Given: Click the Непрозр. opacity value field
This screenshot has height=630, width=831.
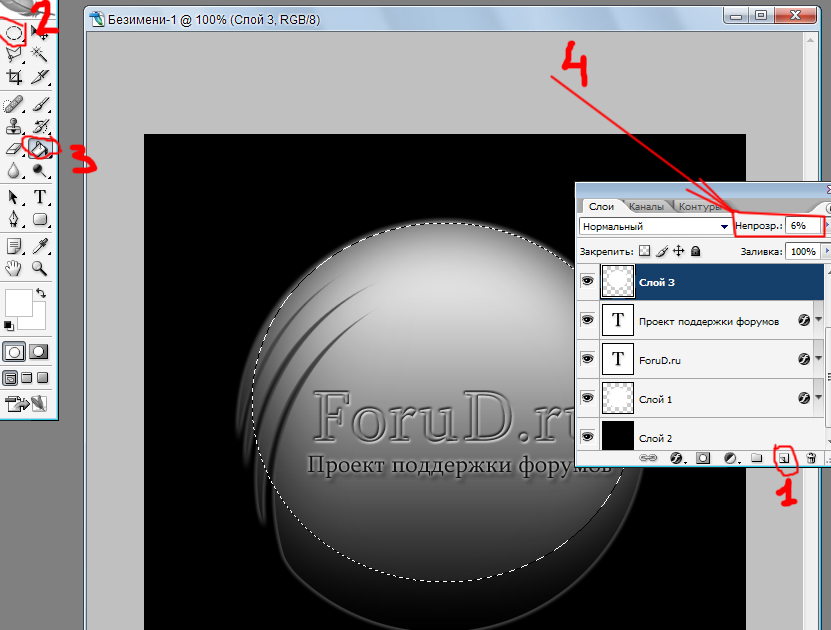Looking at the screenshot, I should pyautogui.click(x=804, y=227).
